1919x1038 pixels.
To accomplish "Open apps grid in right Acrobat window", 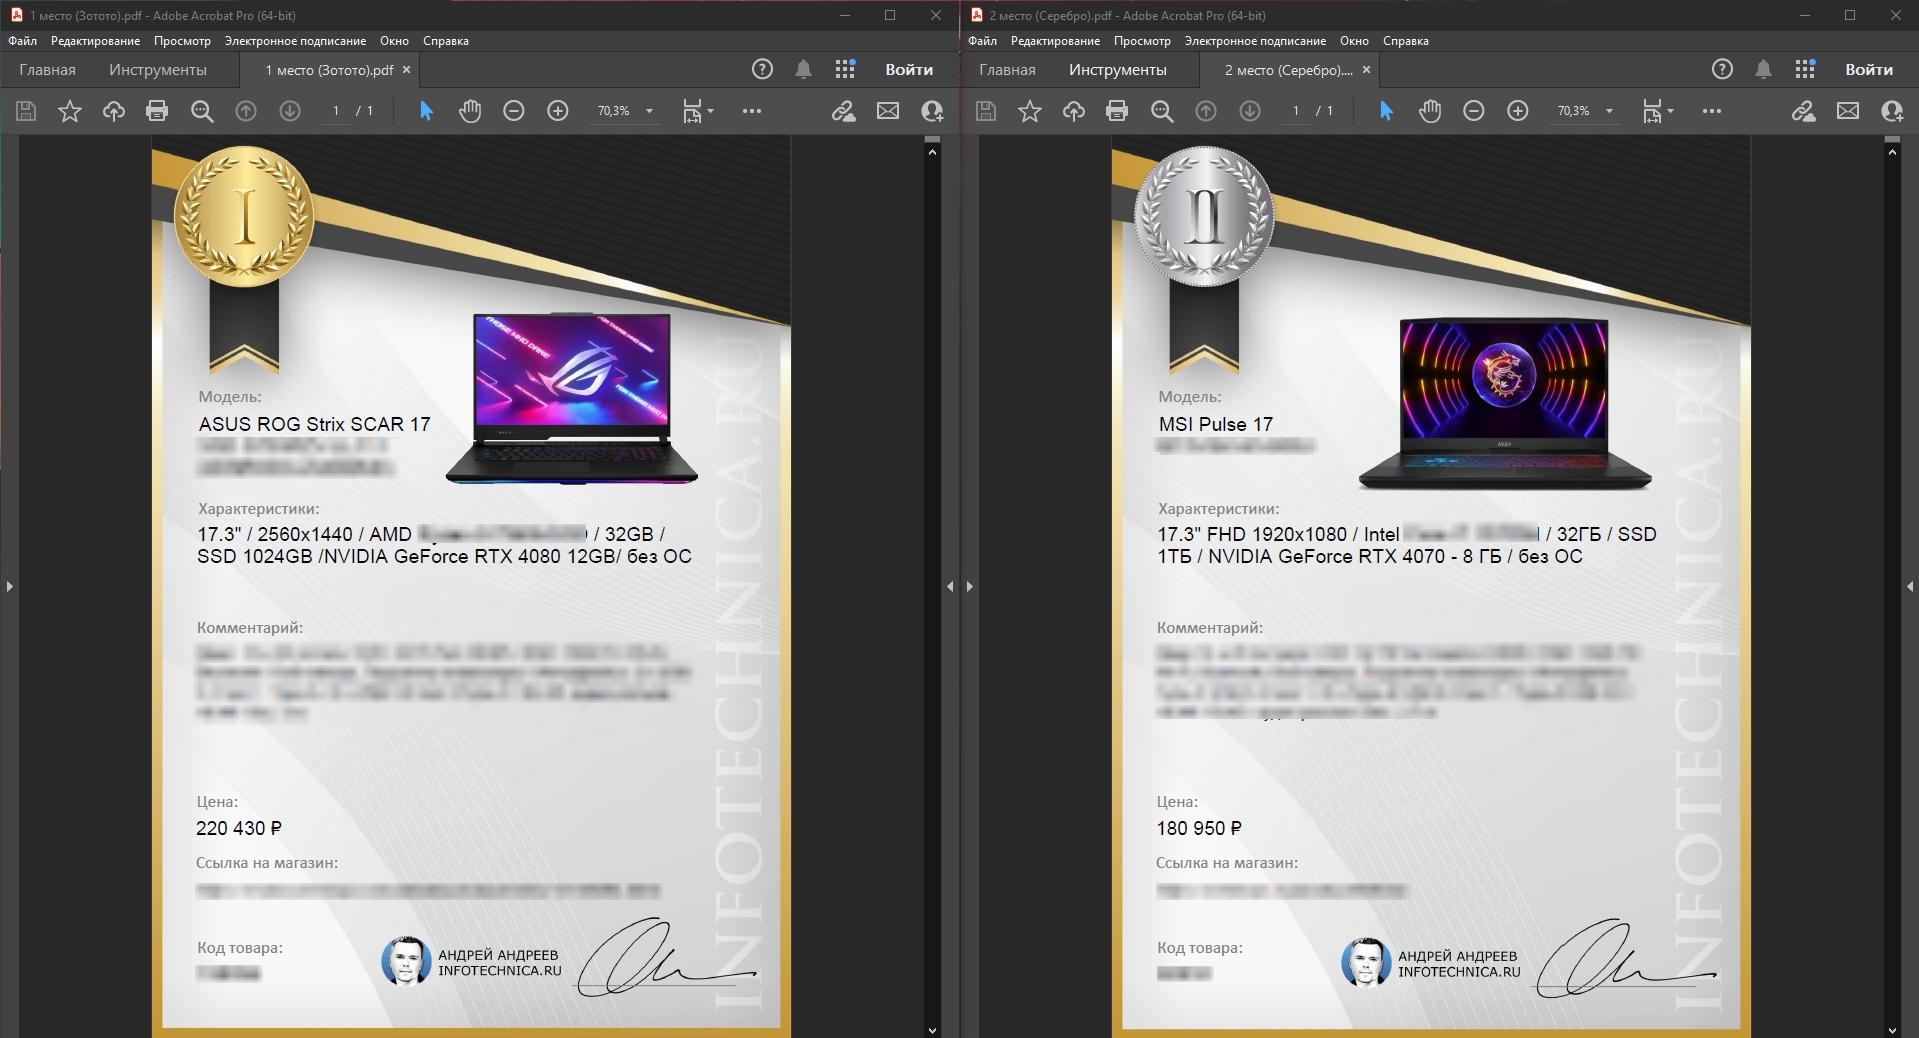I will pos(1805,69).
